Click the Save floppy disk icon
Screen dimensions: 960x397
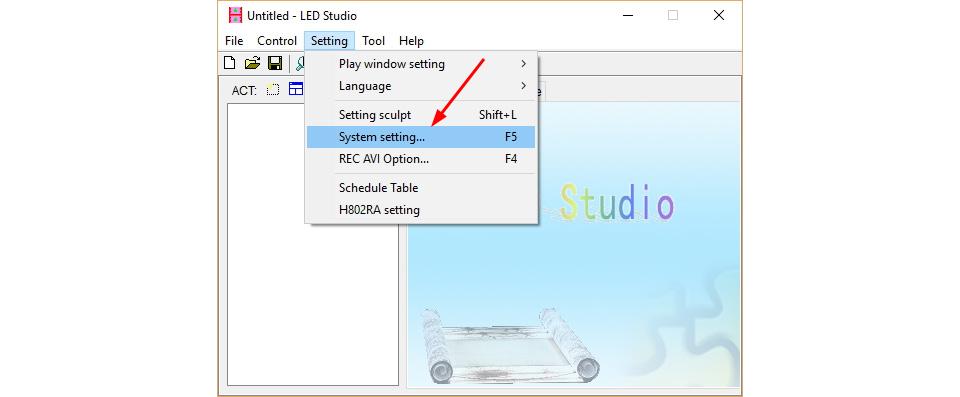tap(275, 62)
